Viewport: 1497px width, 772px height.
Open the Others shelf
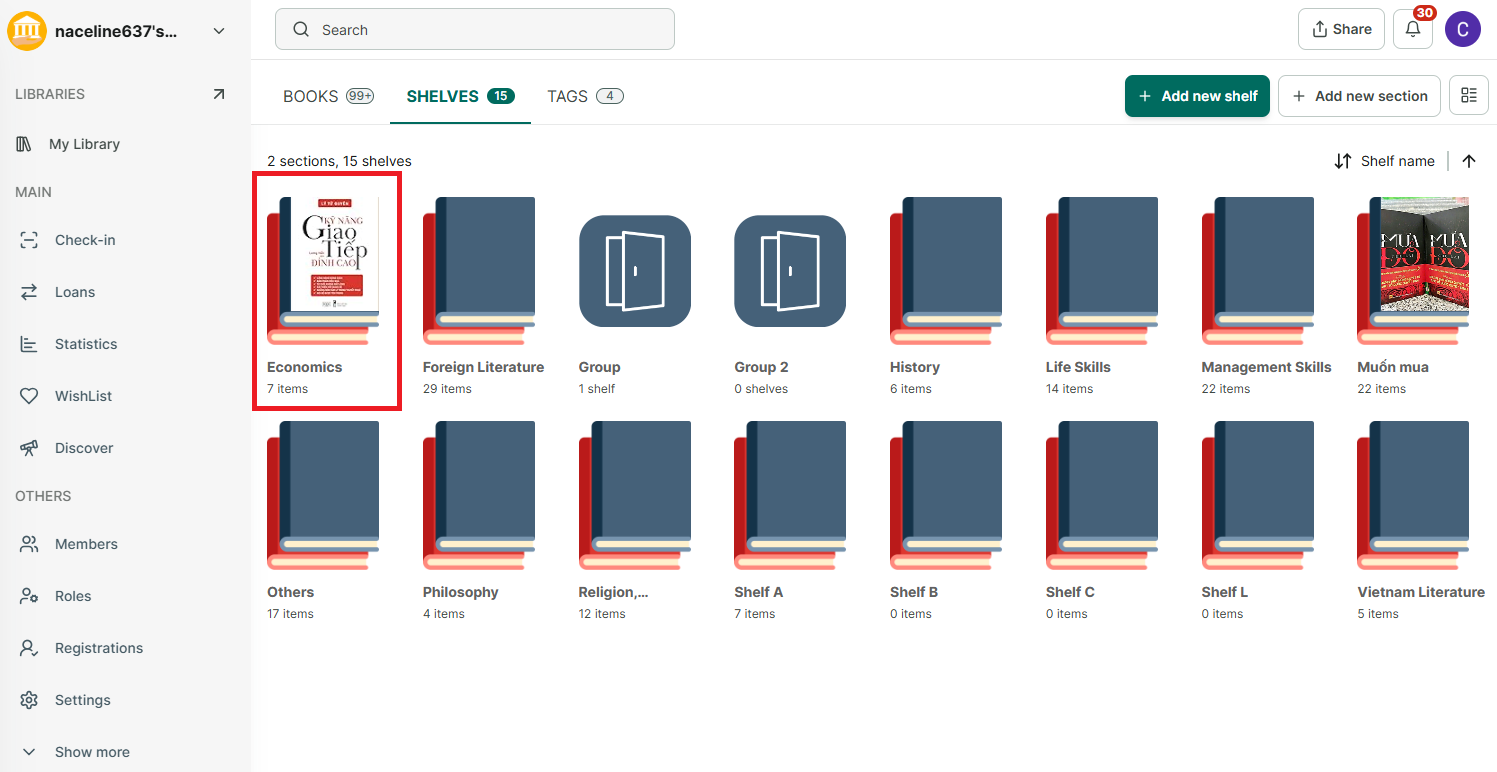[323, 521]
